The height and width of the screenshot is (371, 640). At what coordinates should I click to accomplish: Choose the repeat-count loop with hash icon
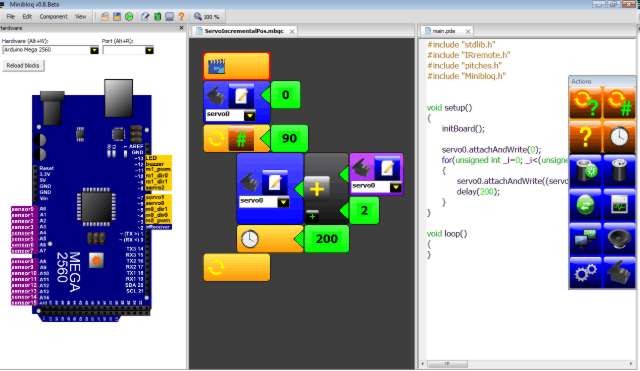[619, 103]
